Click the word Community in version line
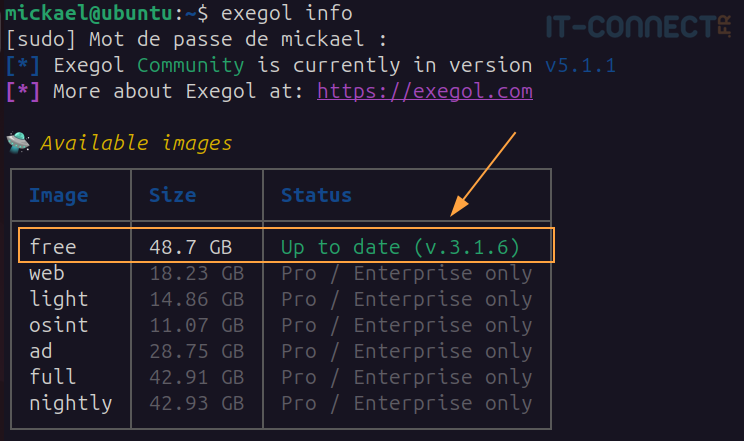744x441 pixels. pos(190,66)
